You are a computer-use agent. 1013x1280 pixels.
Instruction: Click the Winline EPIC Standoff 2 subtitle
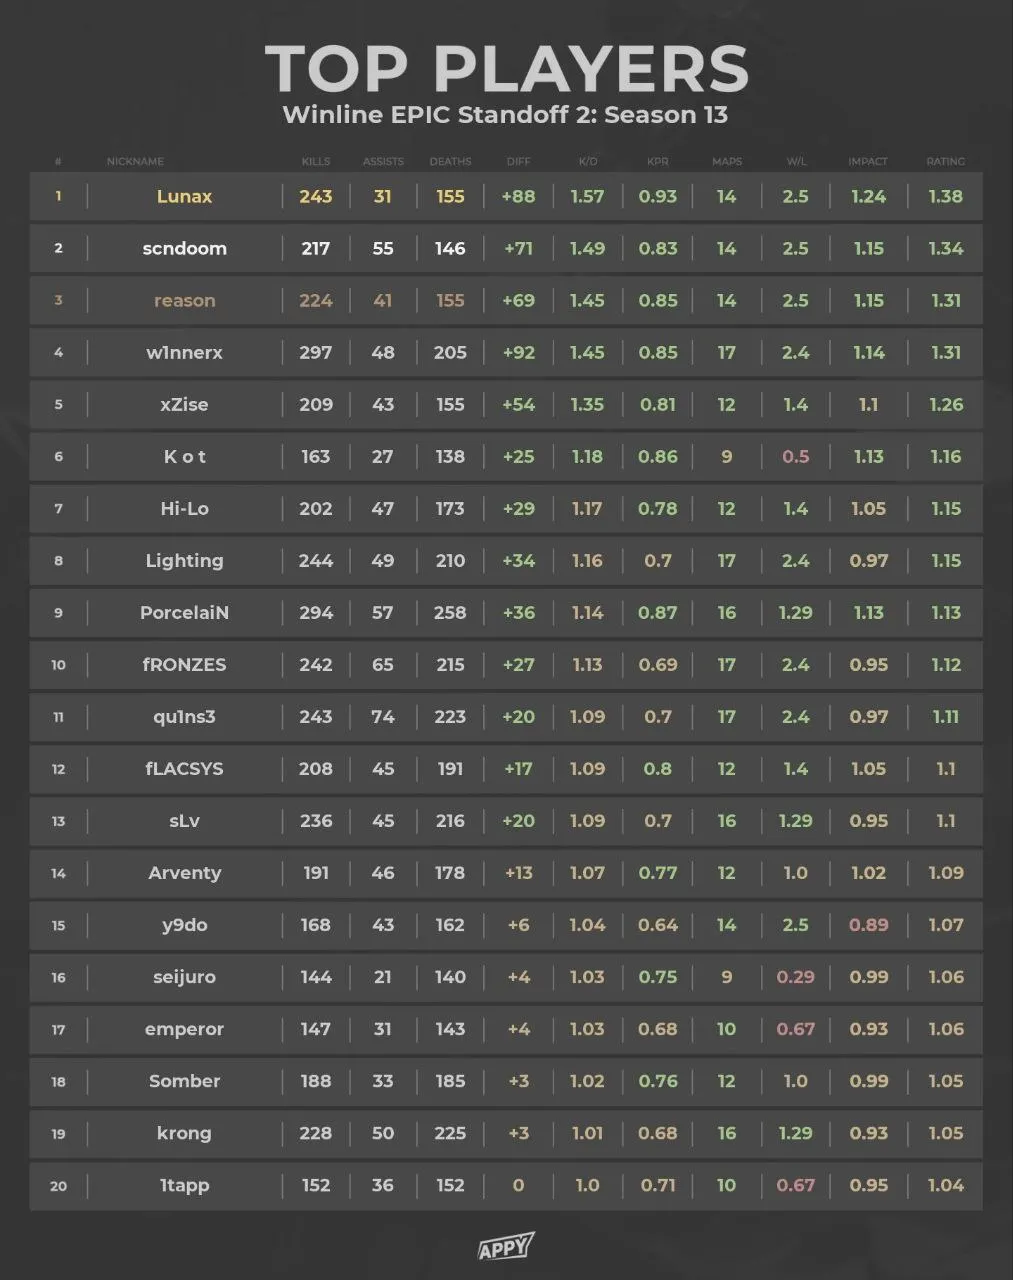pyautogui.click(x=505, y=114)
